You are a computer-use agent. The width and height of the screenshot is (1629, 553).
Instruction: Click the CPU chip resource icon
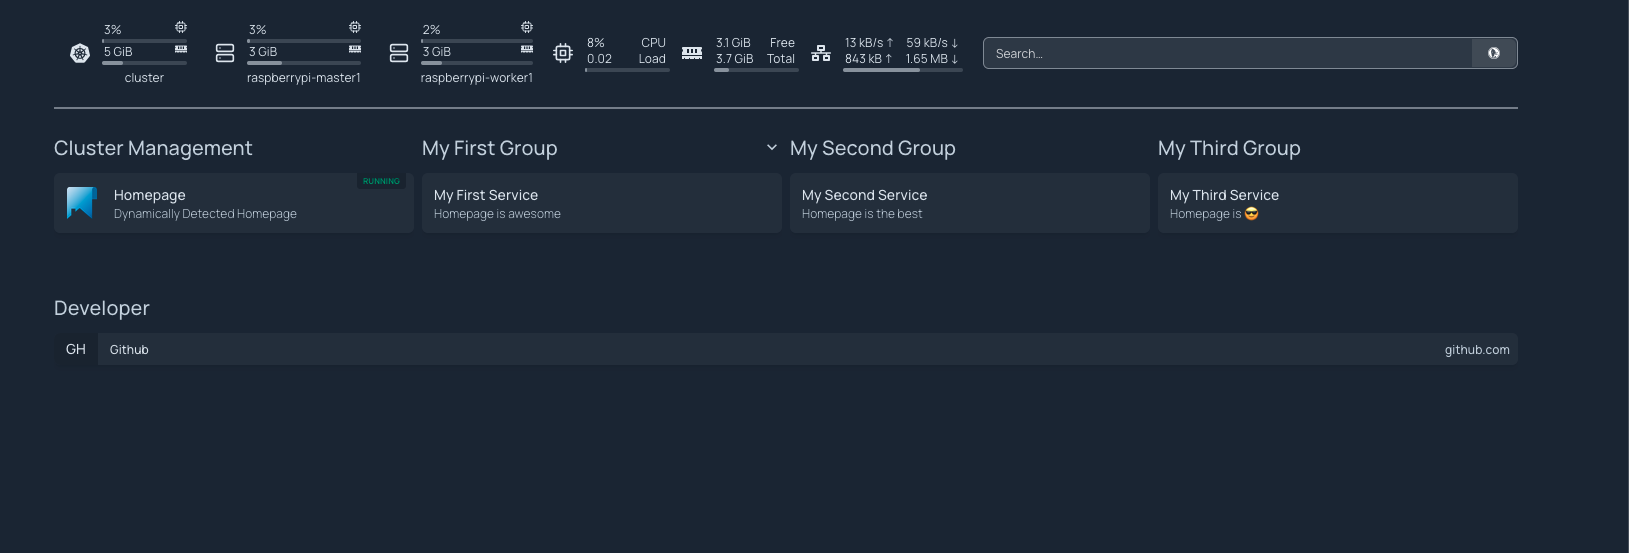pos(563,53)
